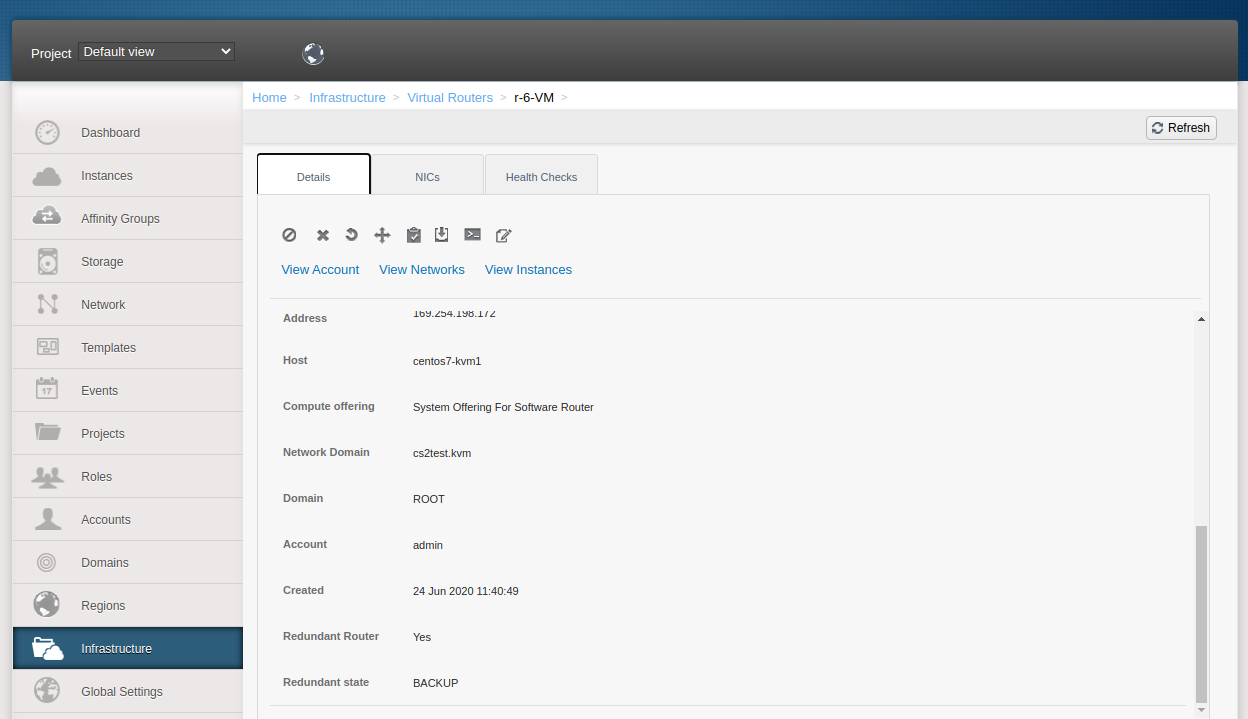Click the Roles people icon
Image resolution: width=1248 pixels, height=719 pixels.
tap(47, 476)
